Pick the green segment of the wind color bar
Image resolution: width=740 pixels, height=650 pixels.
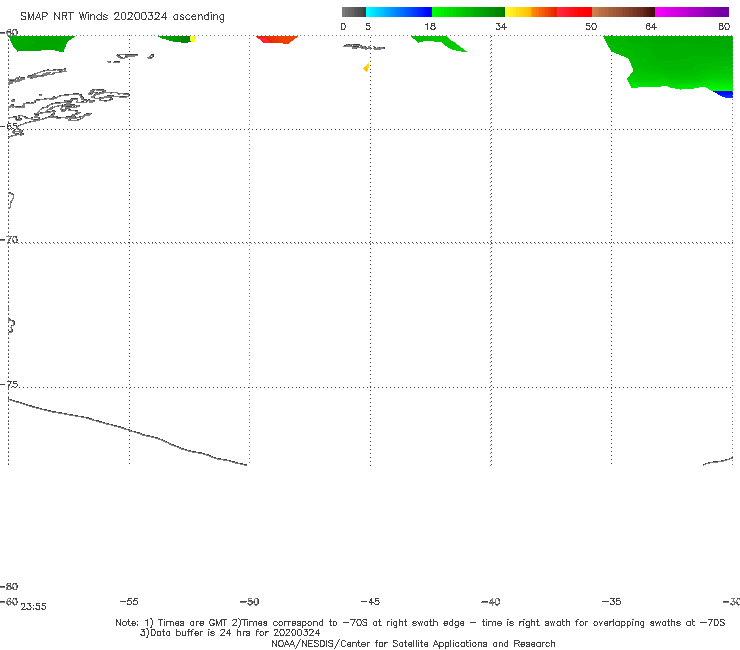point(468,12)
